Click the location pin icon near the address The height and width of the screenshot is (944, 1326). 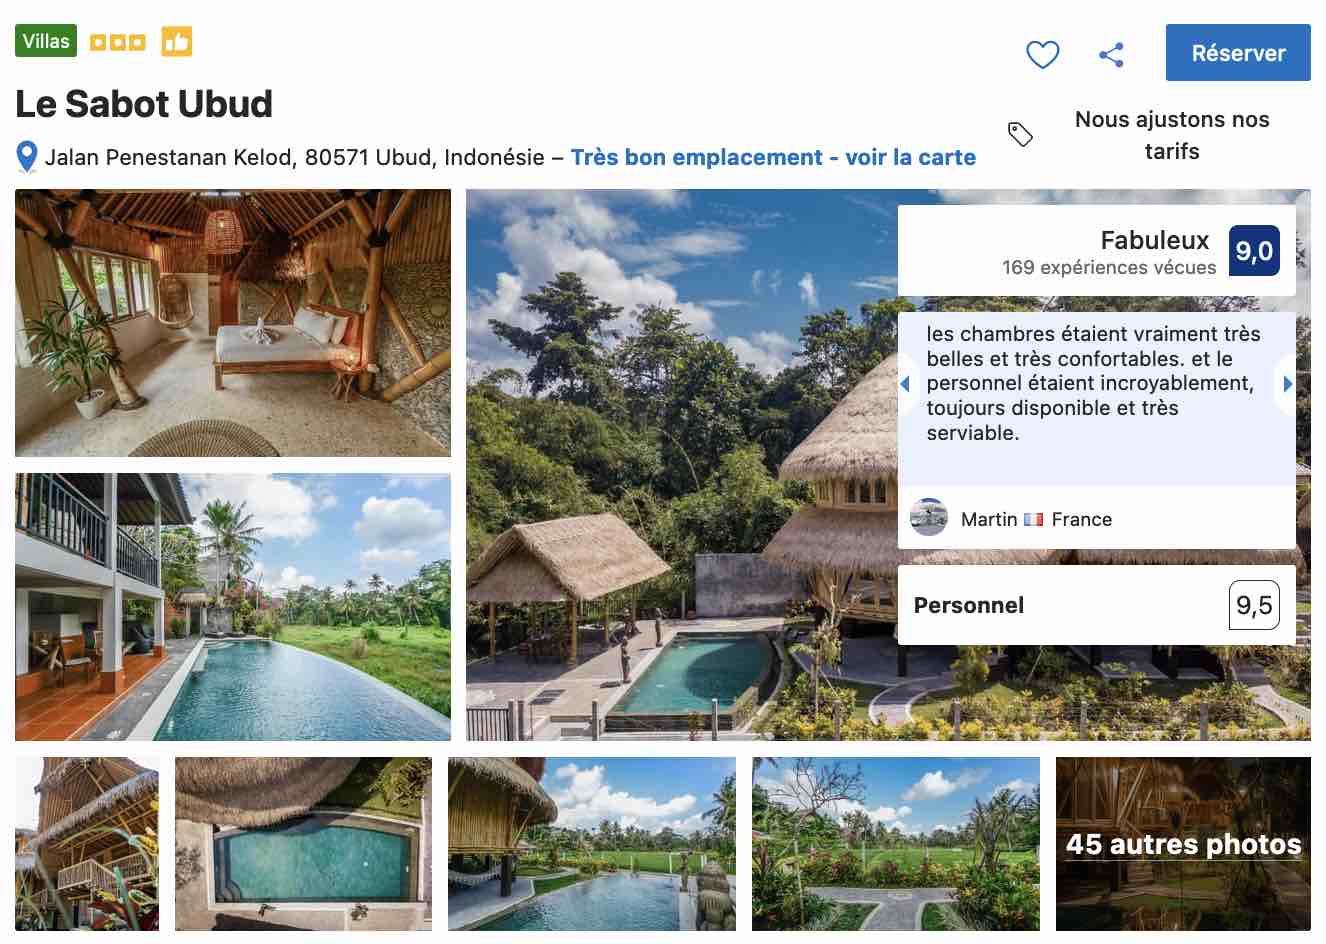pyautogui.click(x=24, y=156)
